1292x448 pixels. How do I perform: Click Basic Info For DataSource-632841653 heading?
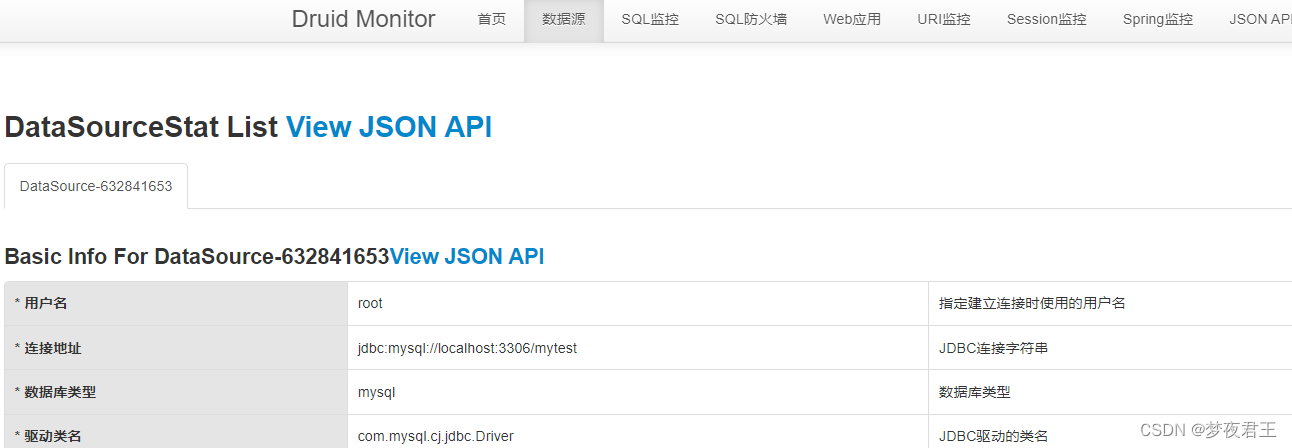pyautogui.click(x=197, y=256)
